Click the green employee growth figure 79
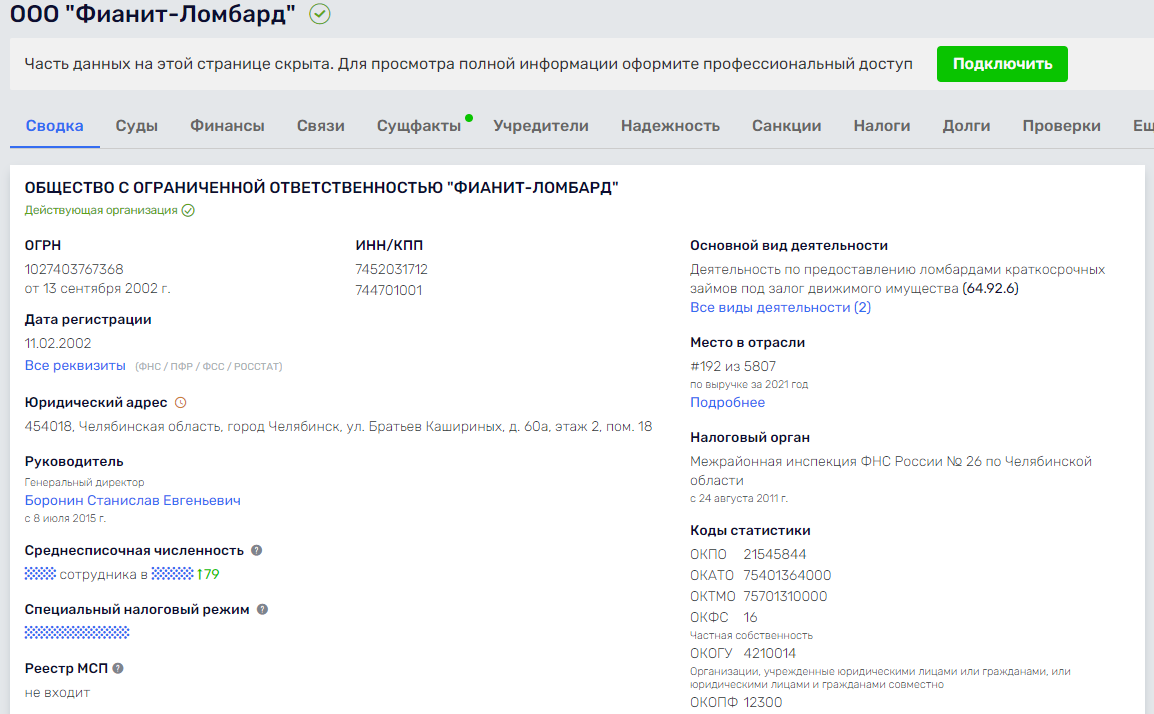This screenshot has width=1154, height=714. coord(208,574)
